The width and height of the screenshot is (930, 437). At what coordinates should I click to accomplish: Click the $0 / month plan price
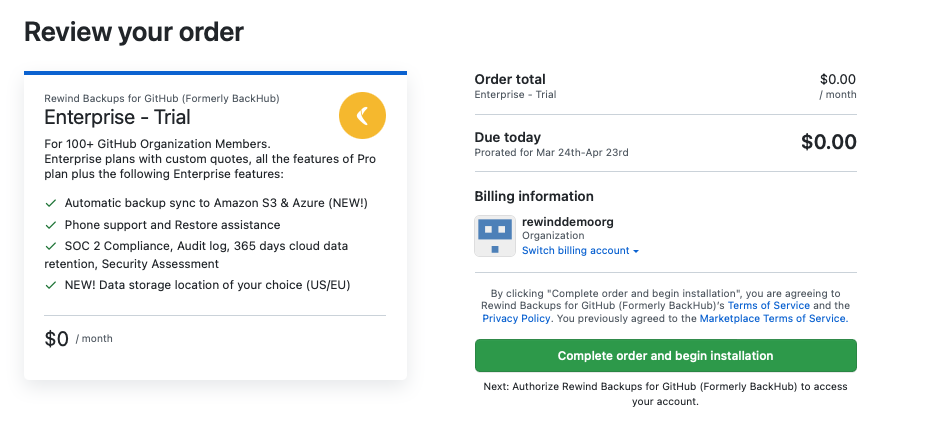79,339
